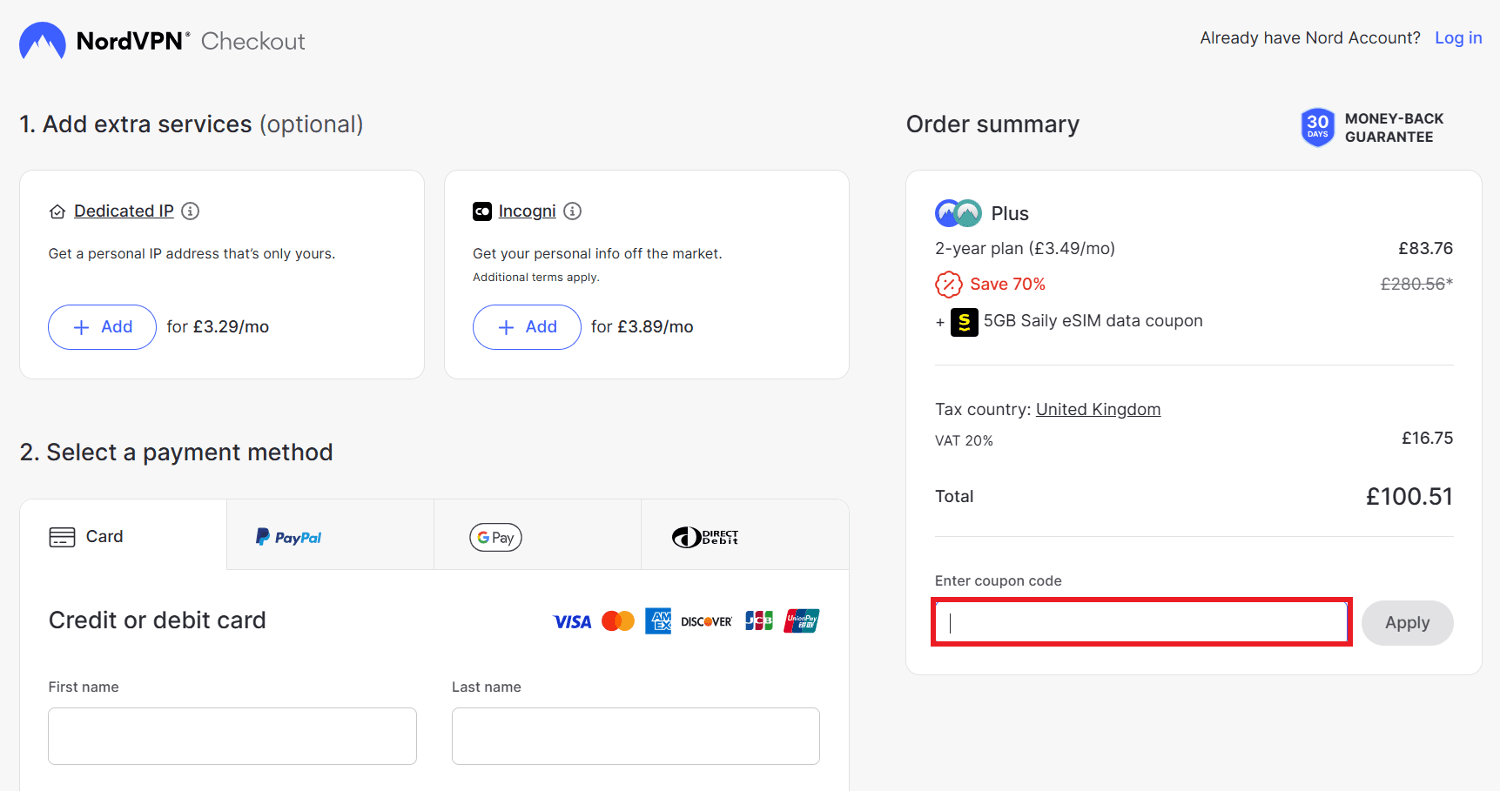Viewport: 1500px width, 791px height.
Task: Click the 5GB Saily eSIM data coupon text
Action: click(1093, 321)
